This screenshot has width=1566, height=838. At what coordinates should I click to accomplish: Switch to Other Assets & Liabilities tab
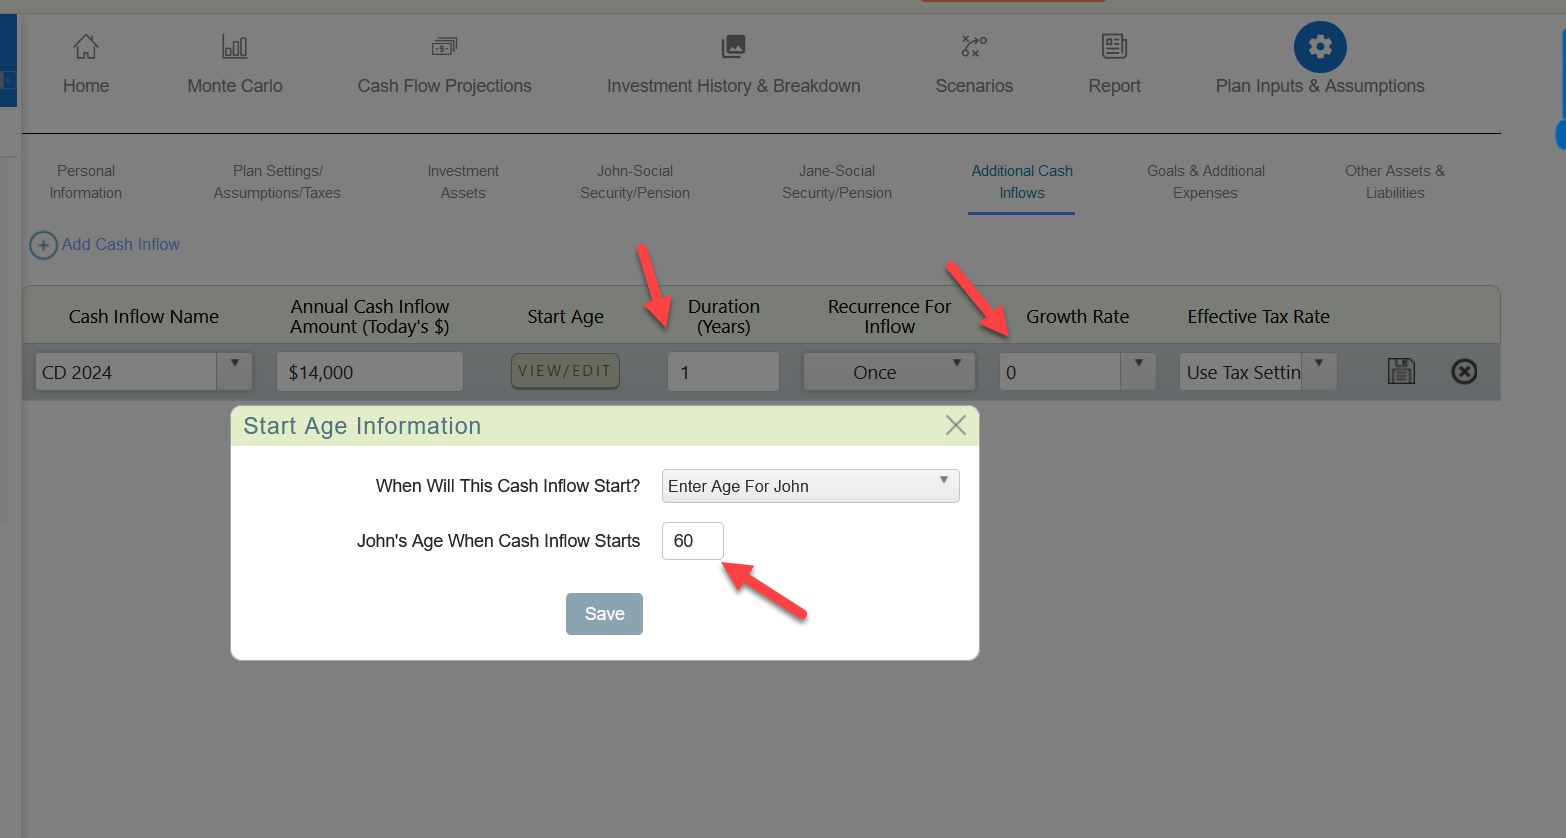(1395, 182)
